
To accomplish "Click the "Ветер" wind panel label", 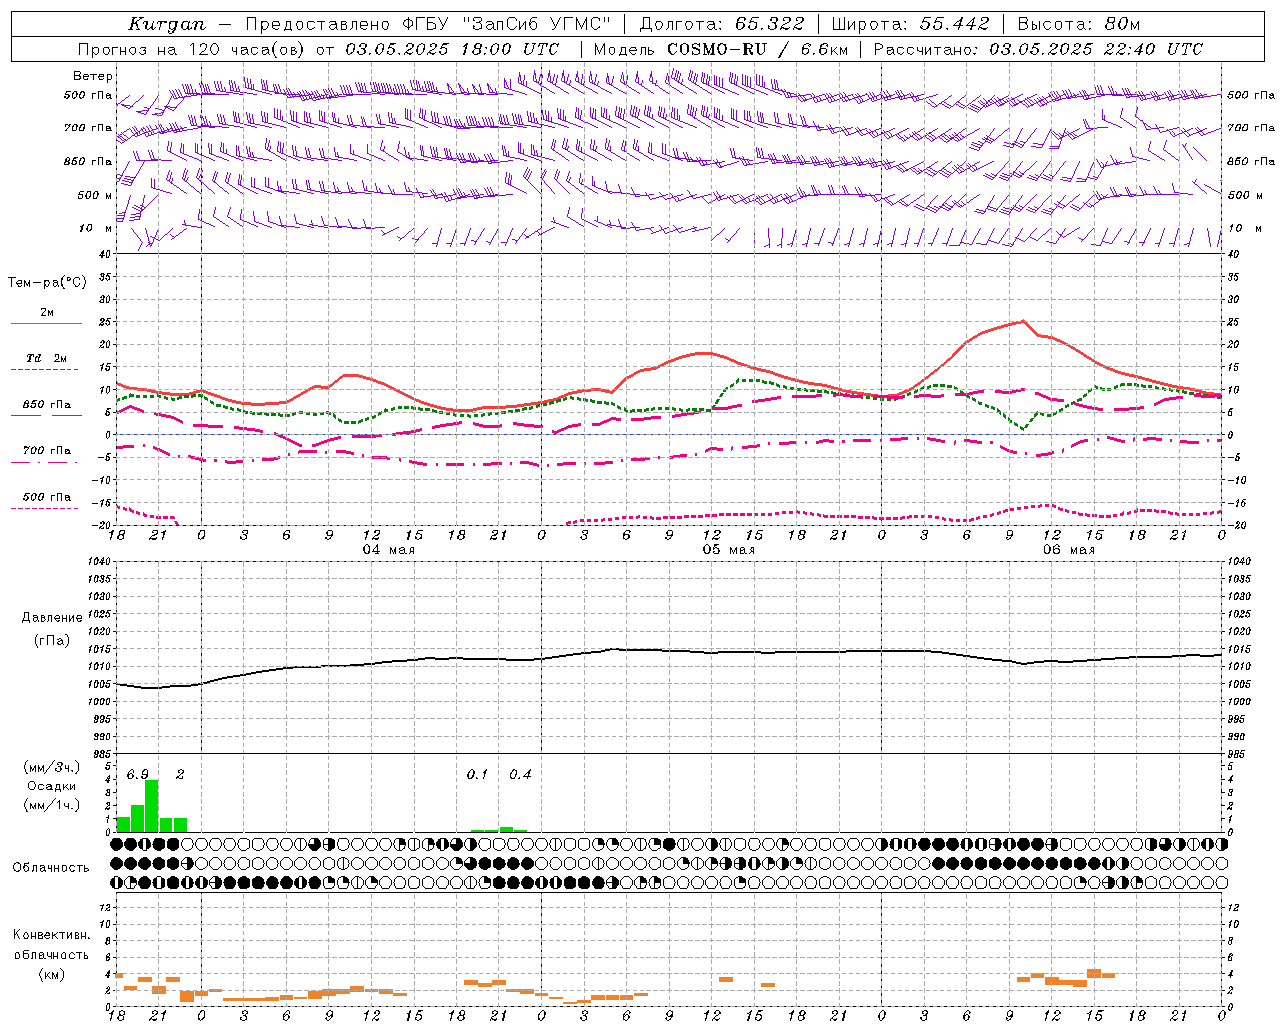I will pyautogui.click(x=93, y=76).
